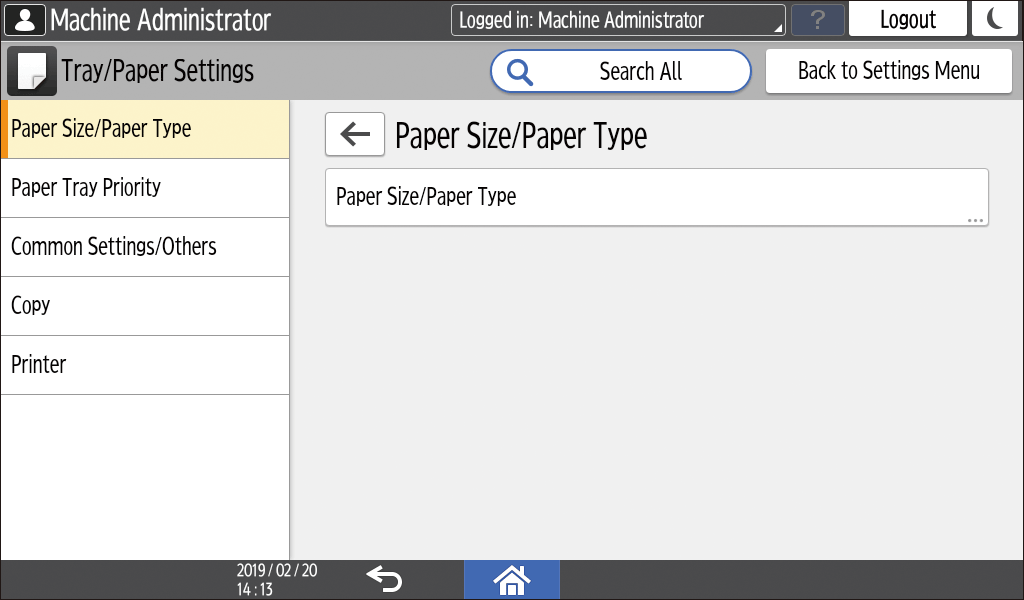Select the Copy category in the sidebar
This screenshot has width=1024, height=600.
coord(145,306)
